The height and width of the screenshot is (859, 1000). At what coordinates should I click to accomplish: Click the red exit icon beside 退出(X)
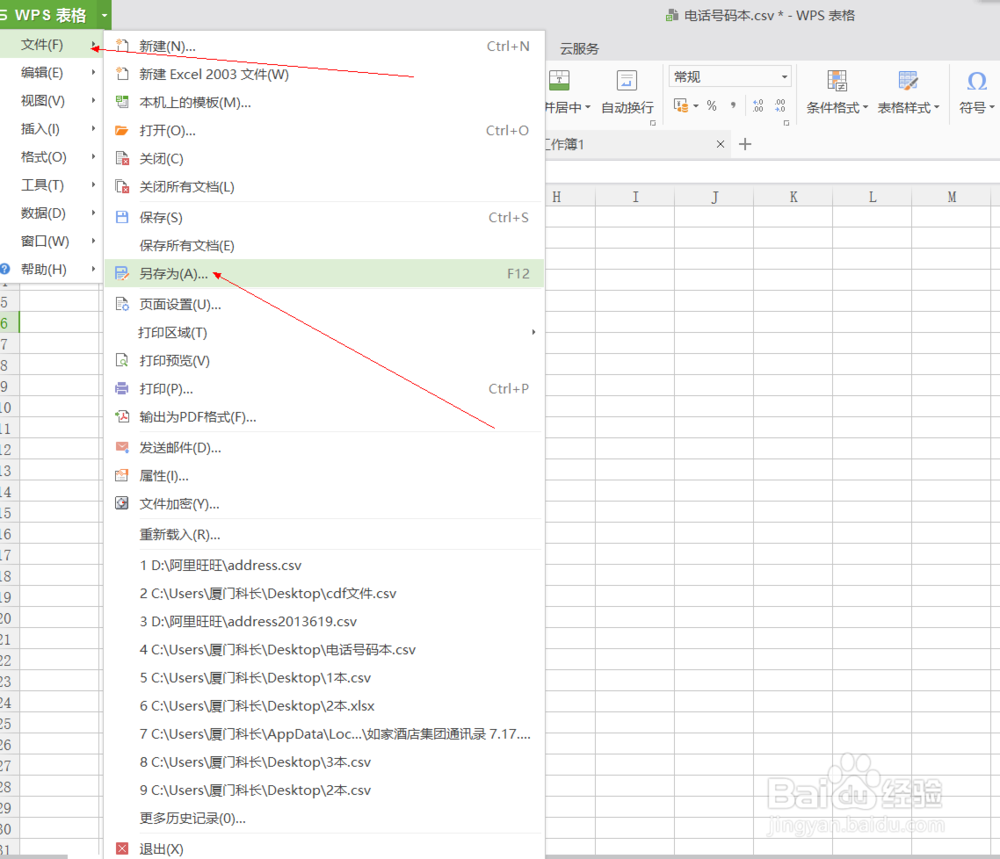122,848
